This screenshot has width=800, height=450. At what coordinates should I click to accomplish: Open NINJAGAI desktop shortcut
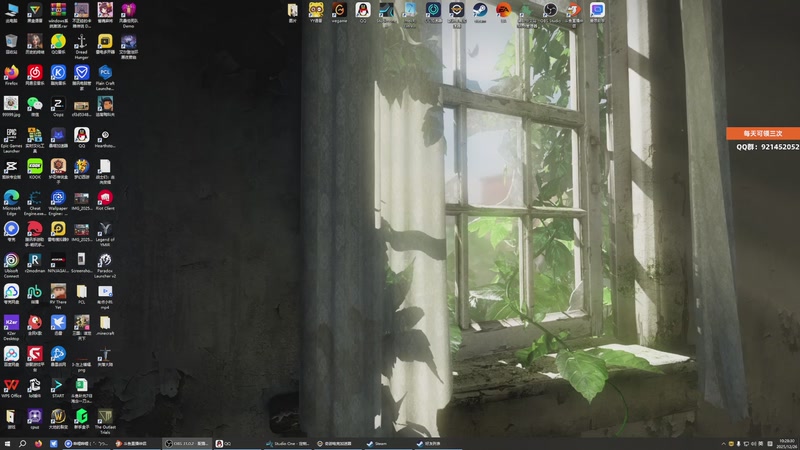point(58,263)
